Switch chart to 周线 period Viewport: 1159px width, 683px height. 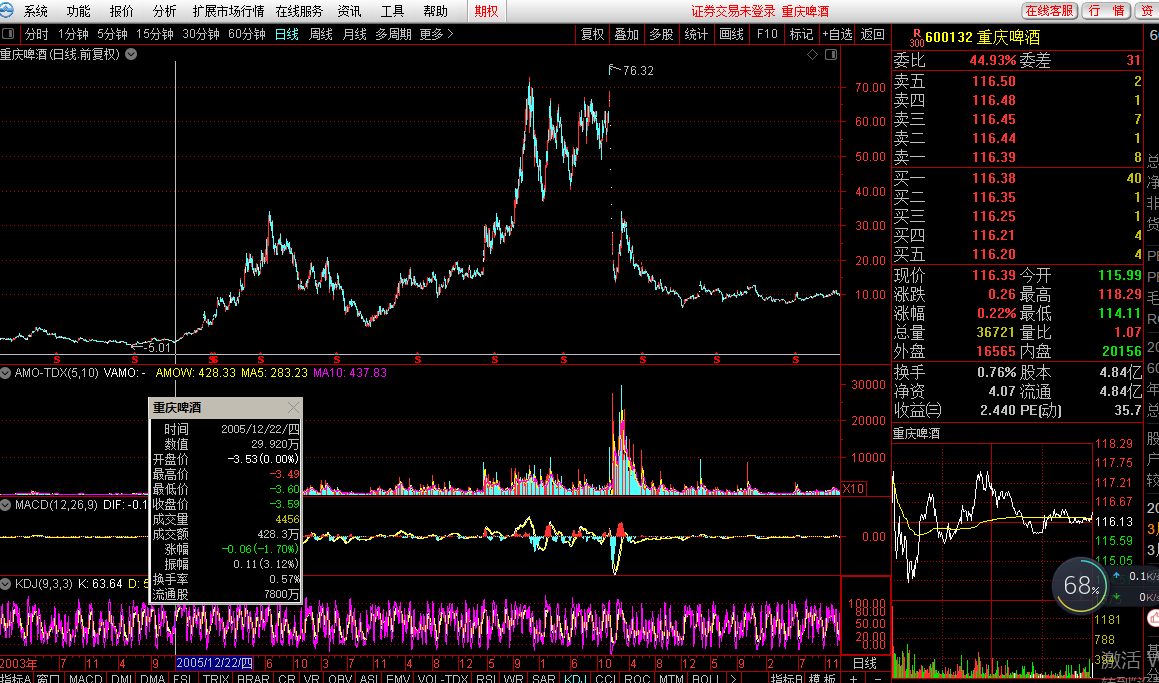(320, 34)
